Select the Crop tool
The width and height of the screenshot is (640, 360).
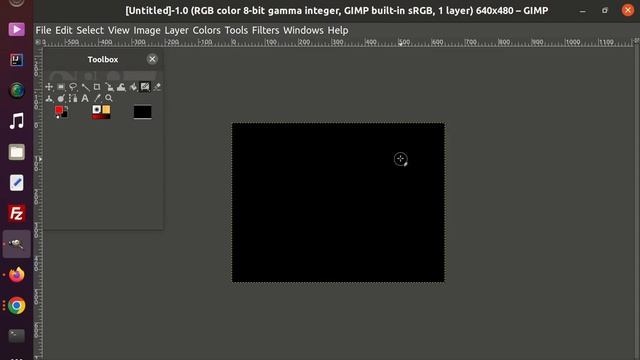97,87
